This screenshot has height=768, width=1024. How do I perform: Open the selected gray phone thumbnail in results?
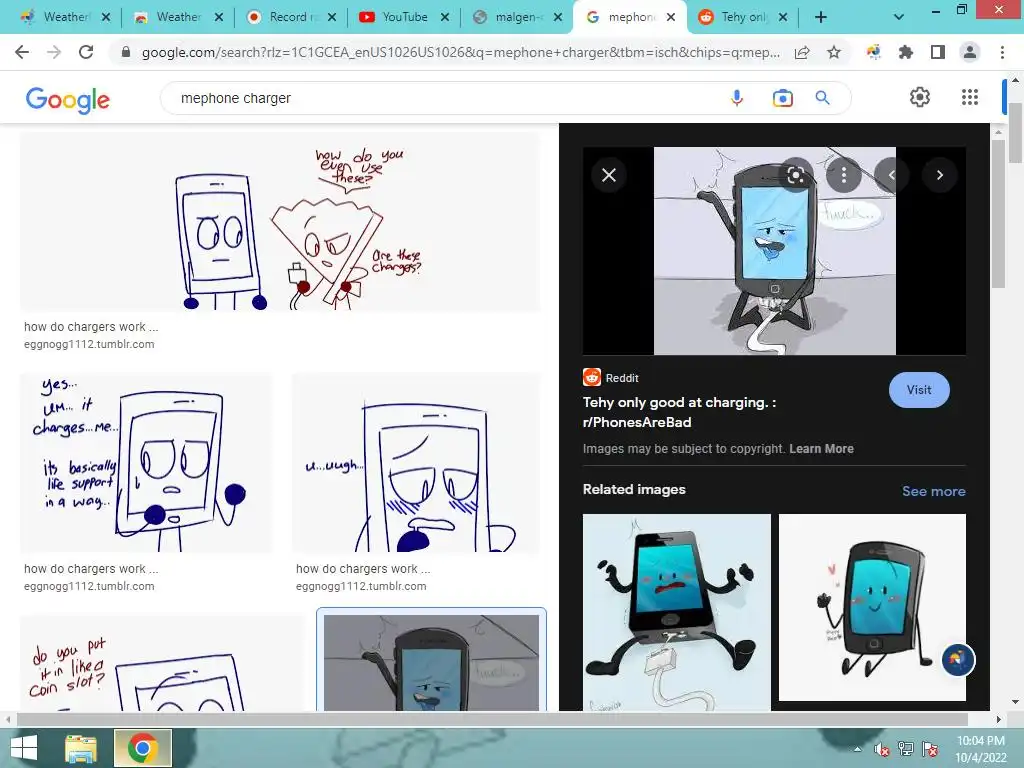[431, 661]
